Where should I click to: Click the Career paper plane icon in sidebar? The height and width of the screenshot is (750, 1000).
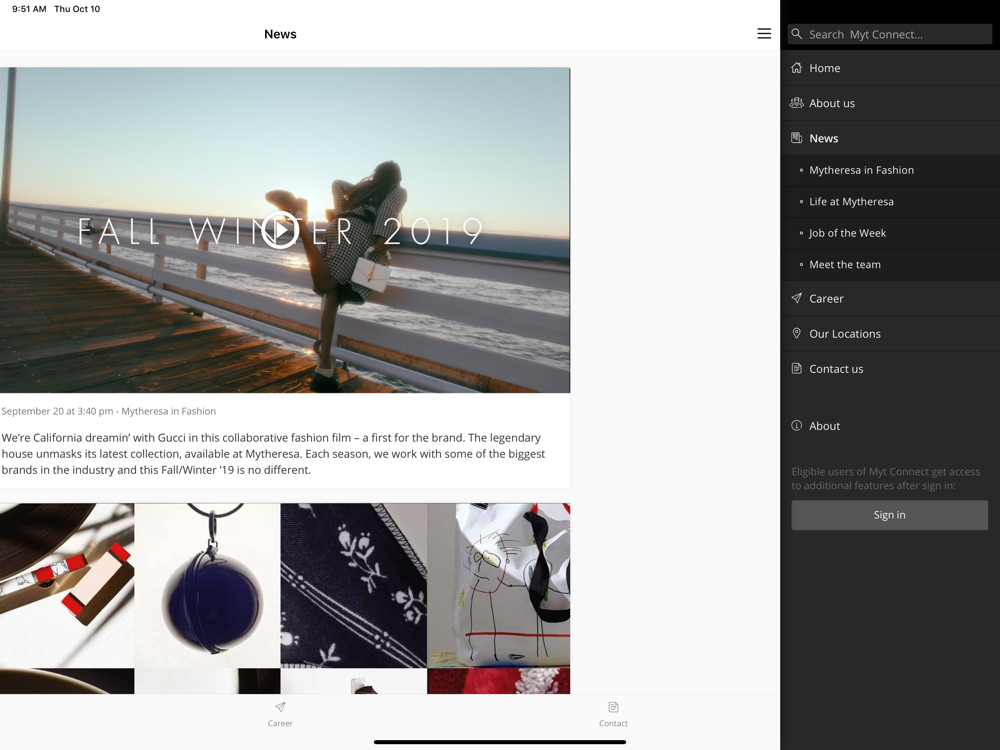[x=797, y=298]
